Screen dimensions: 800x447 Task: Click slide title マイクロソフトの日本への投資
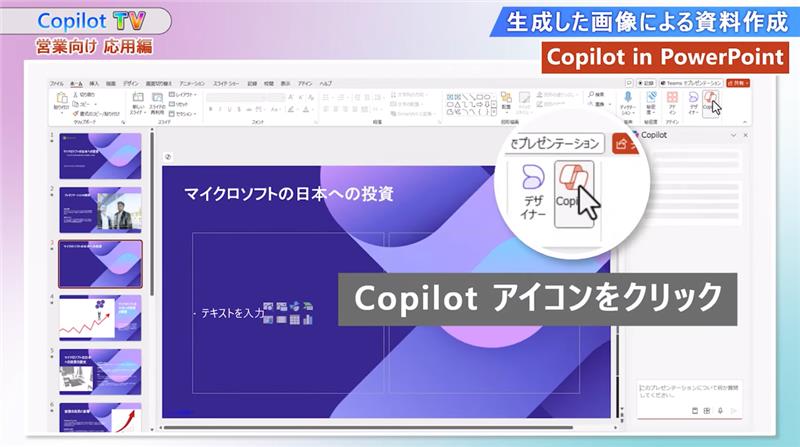[x=289, y=194]
